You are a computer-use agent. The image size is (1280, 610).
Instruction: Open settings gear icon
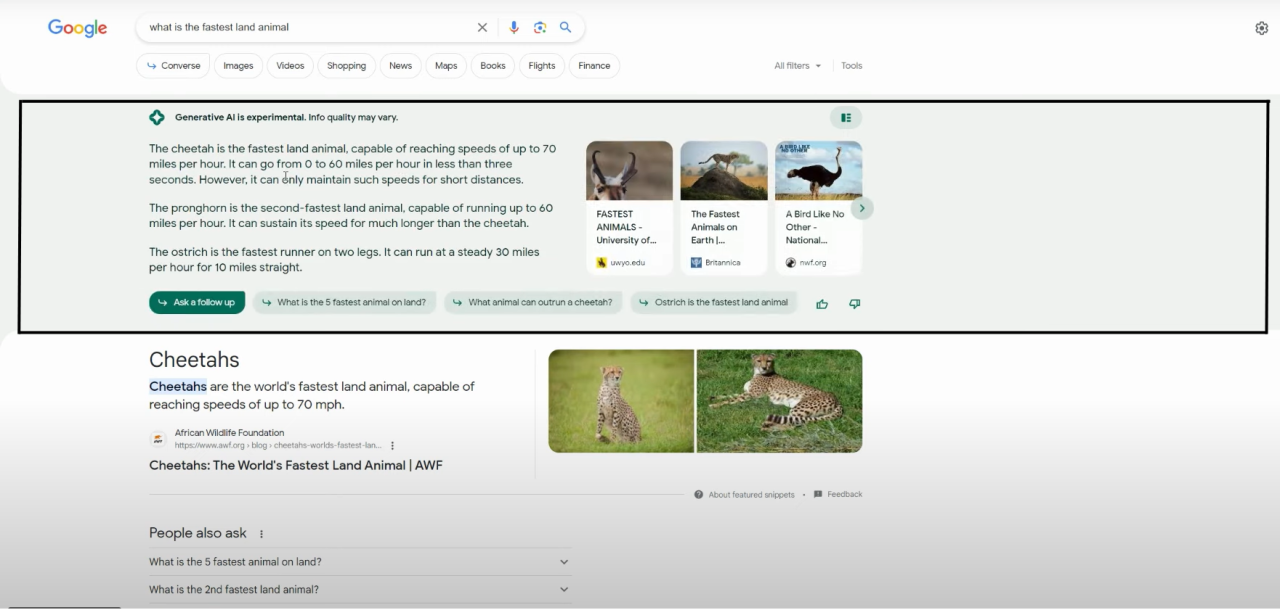pyautogui.click(x=1261, y=28)
